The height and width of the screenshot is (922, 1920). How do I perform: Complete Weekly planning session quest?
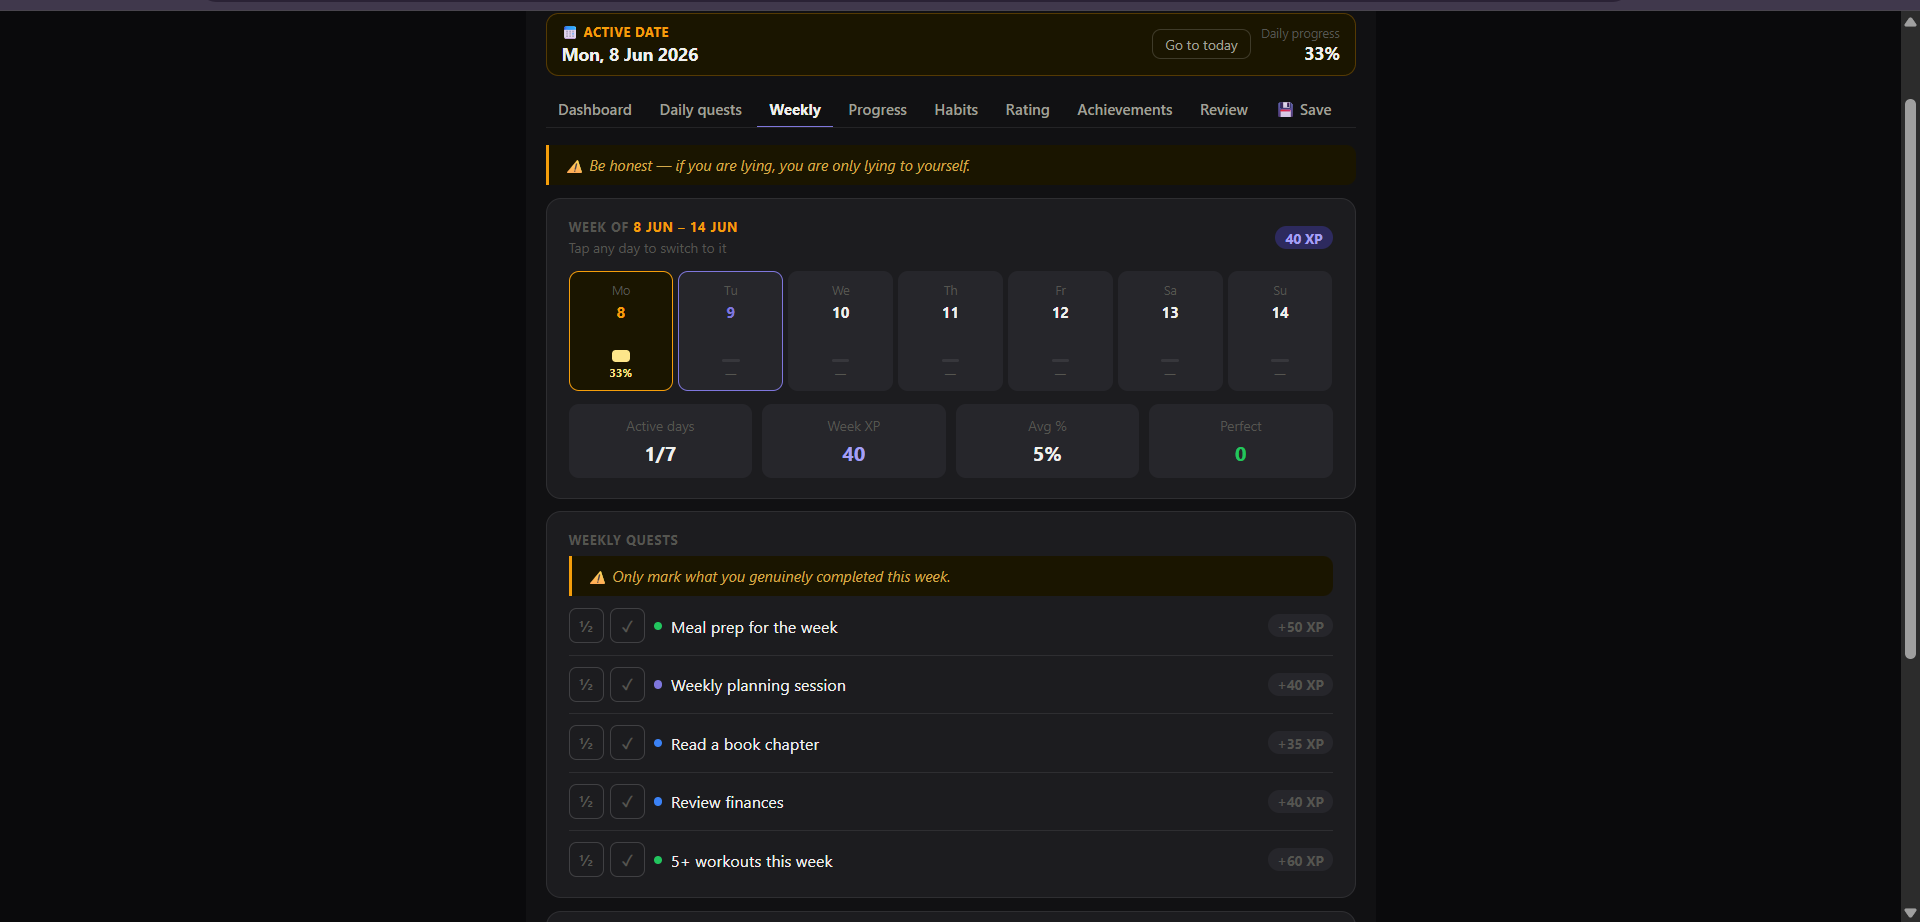(627, 685)
